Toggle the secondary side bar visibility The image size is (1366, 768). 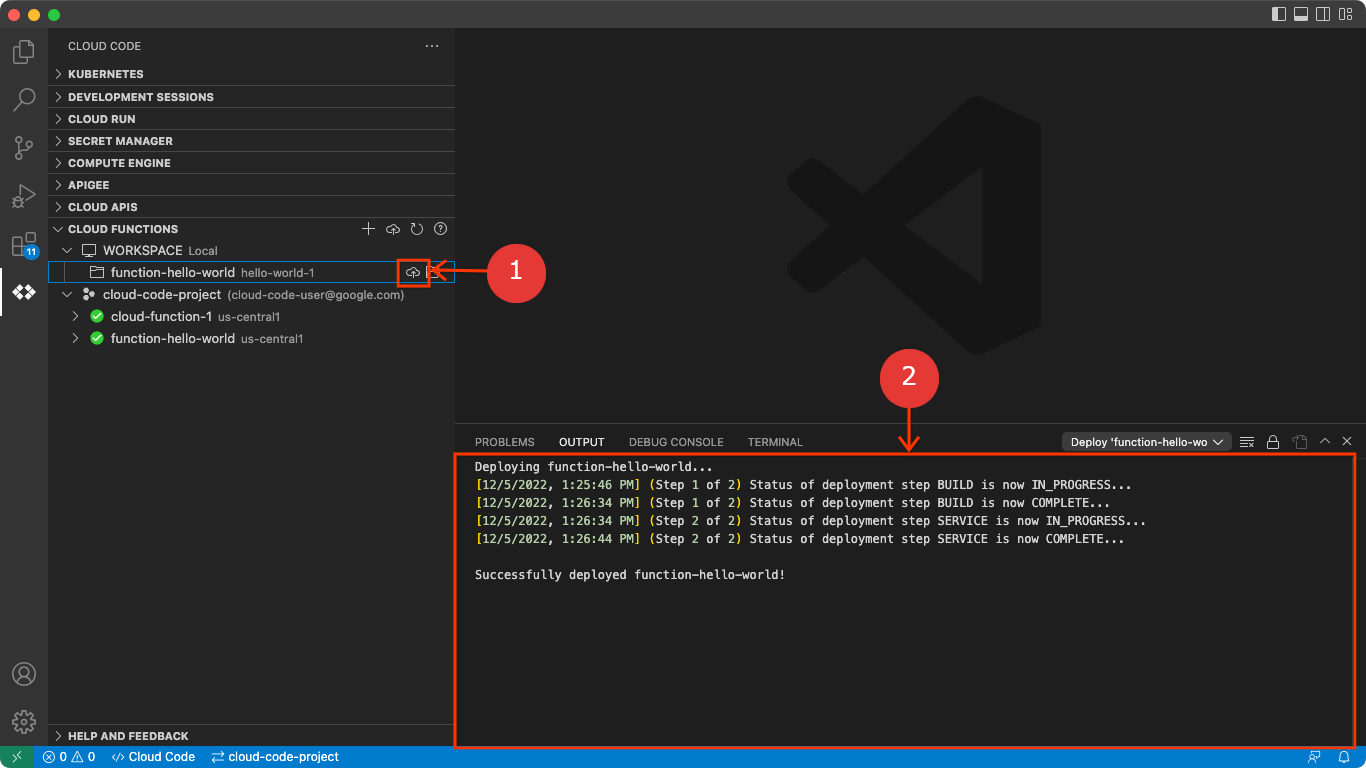point(1323,14)
